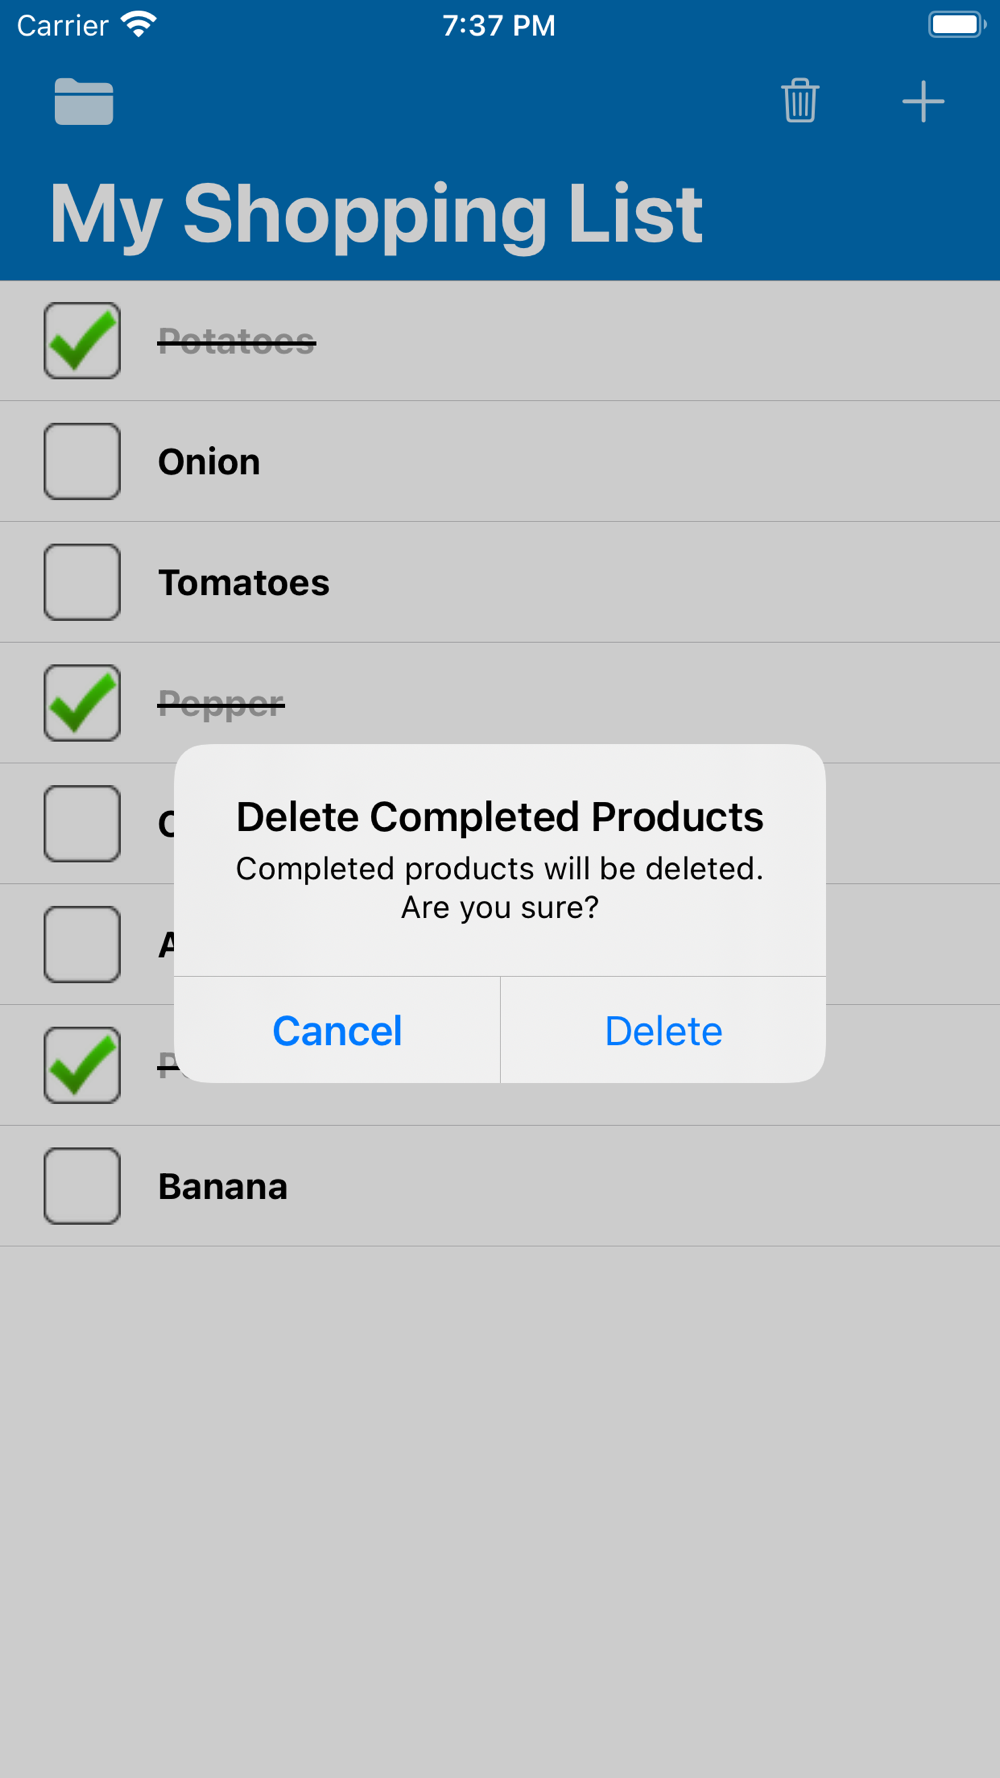Uncheck the Pepper checkbox
The height and width of the screenshot is (1778, 1000).
(82, 703)
